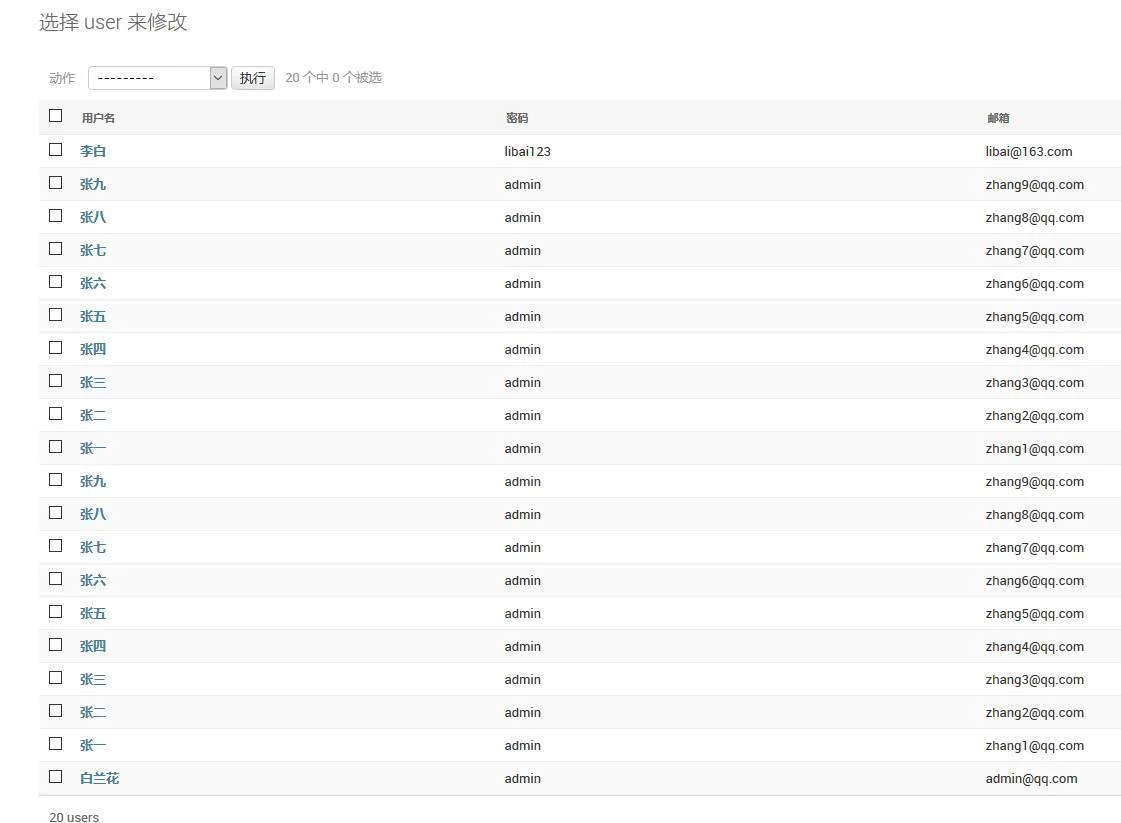Viewport: 1121px width, 823px height.
Task: Select the first 张一 row checkbox
Action: 55,447
